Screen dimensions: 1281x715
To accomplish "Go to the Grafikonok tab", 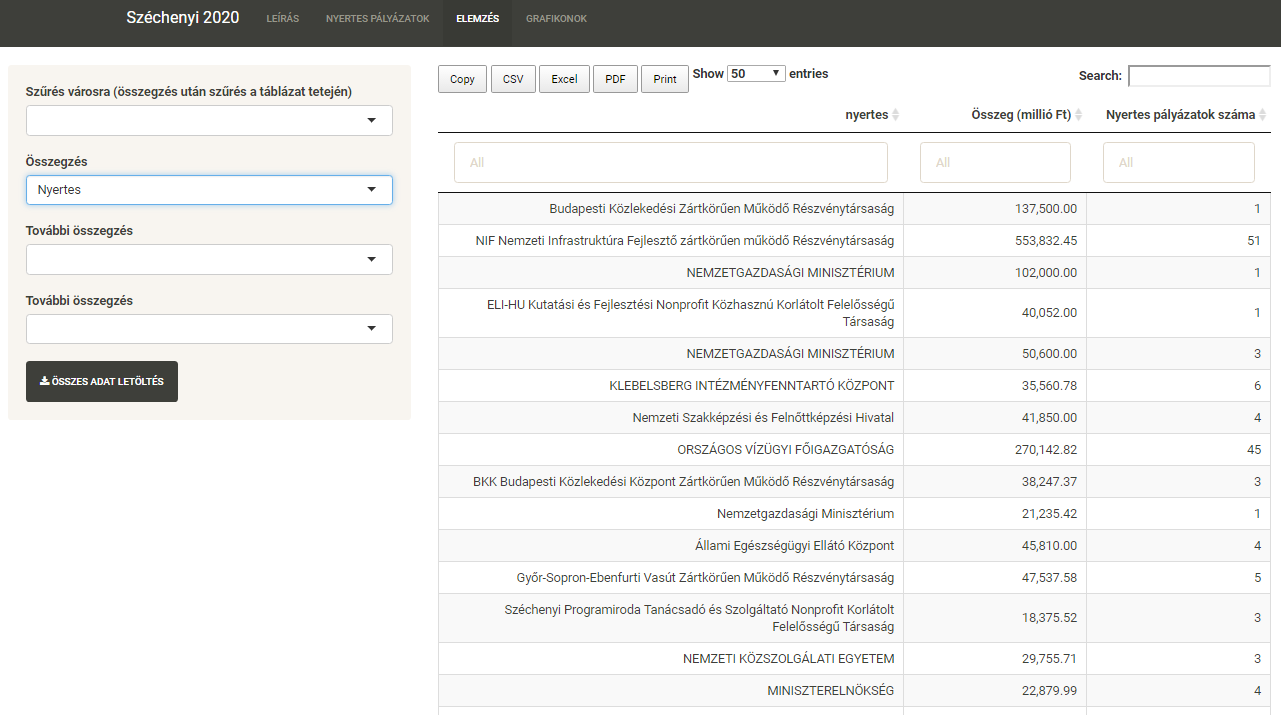I will 556,19.
